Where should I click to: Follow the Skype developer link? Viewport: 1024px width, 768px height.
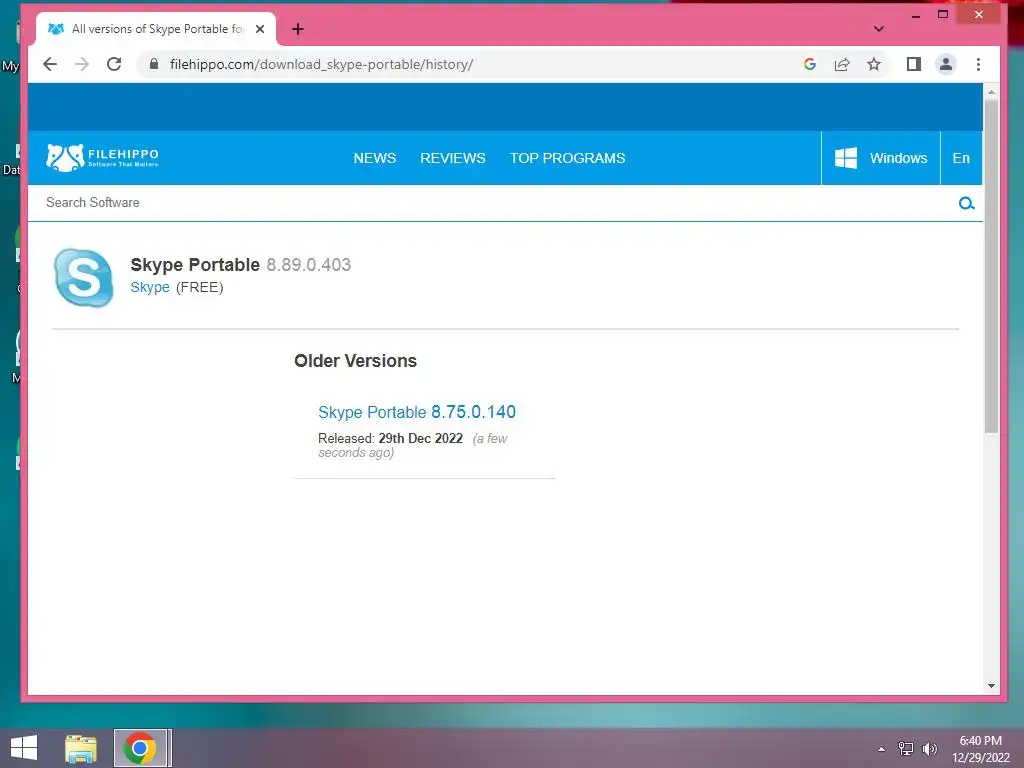[x=150, y=287]
